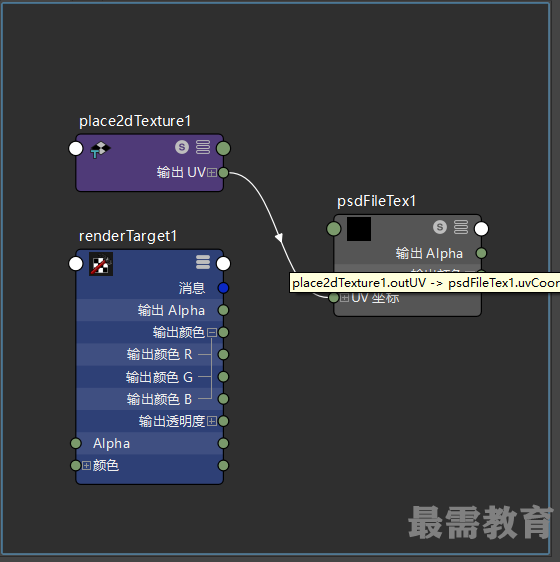
Task: Select the 输出透明度 attribute label
Action: [x=172, y=421]
